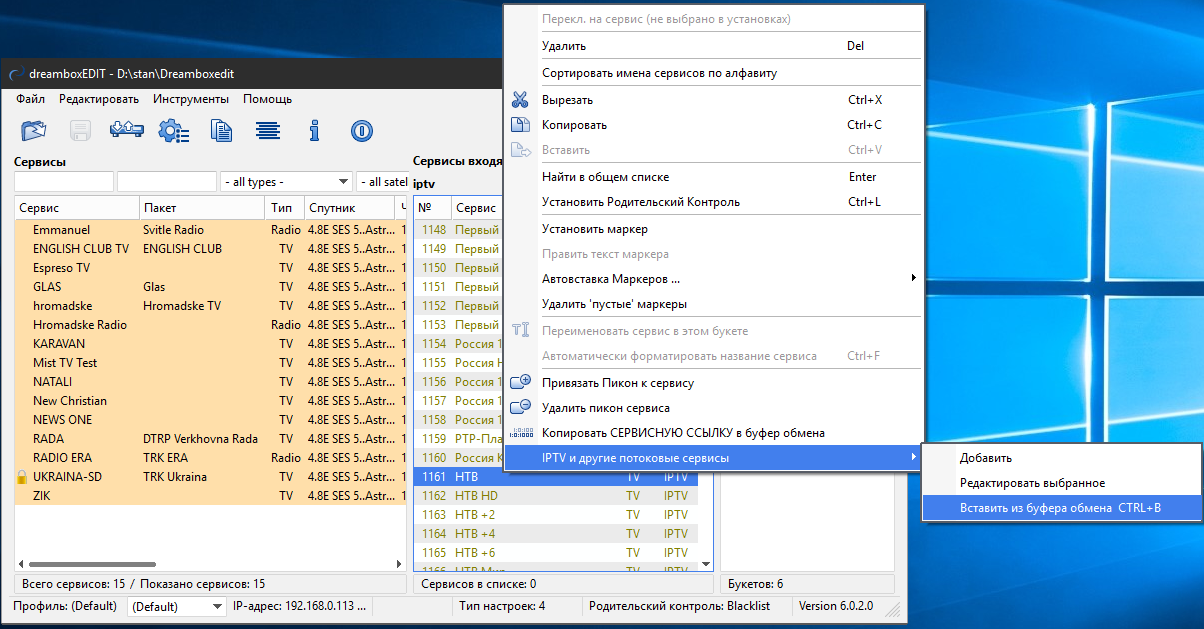Click the documents copy toolbar icon

coord(221,130)
